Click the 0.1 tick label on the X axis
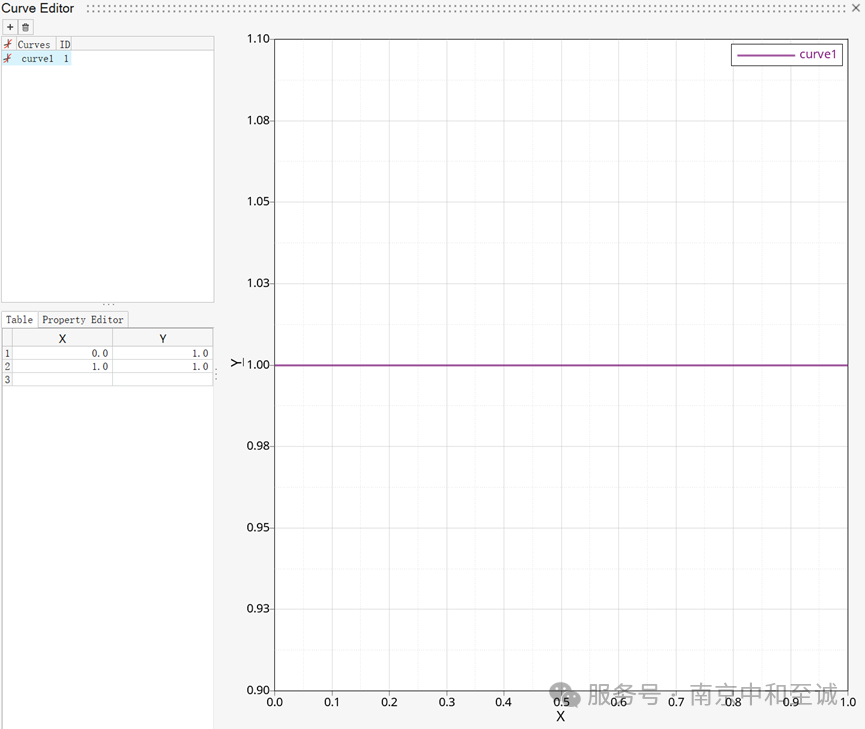The height and width of the screenshot is (729, 865). (332, 703)
